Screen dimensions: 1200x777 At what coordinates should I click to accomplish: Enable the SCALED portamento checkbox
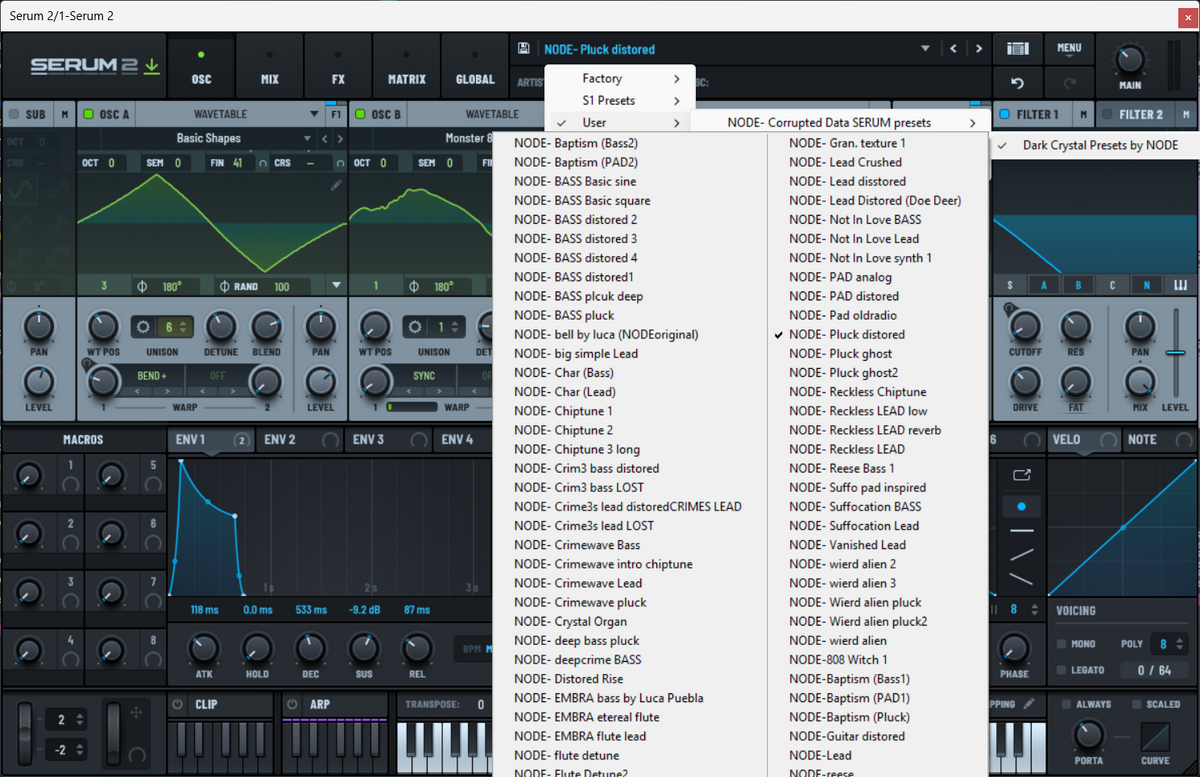click(x=1137, y=704)
